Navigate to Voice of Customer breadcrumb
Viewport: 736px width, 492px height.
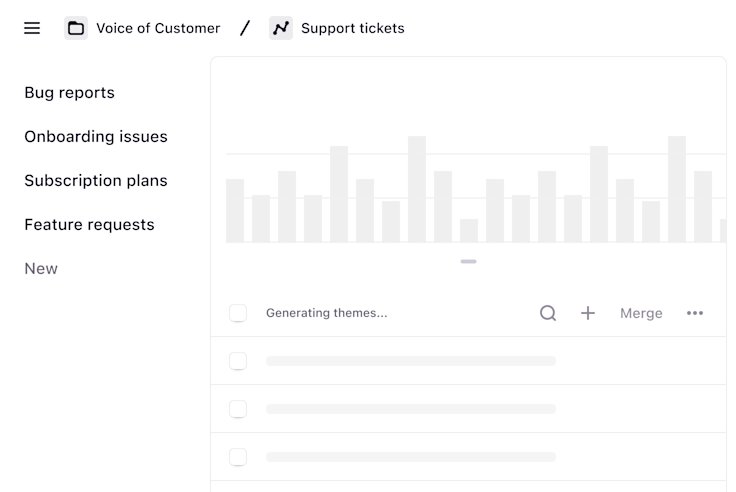158,28
